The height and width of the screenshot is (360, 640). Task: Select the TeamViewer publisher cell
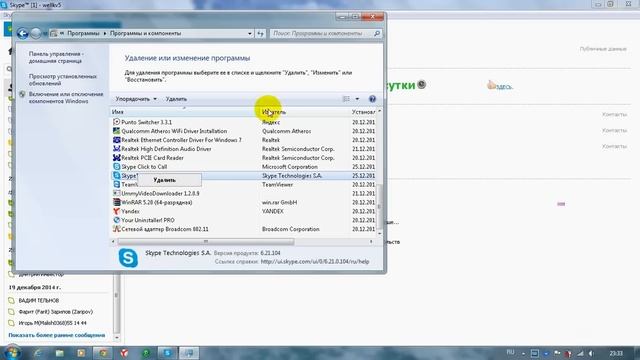coord(278,184)
